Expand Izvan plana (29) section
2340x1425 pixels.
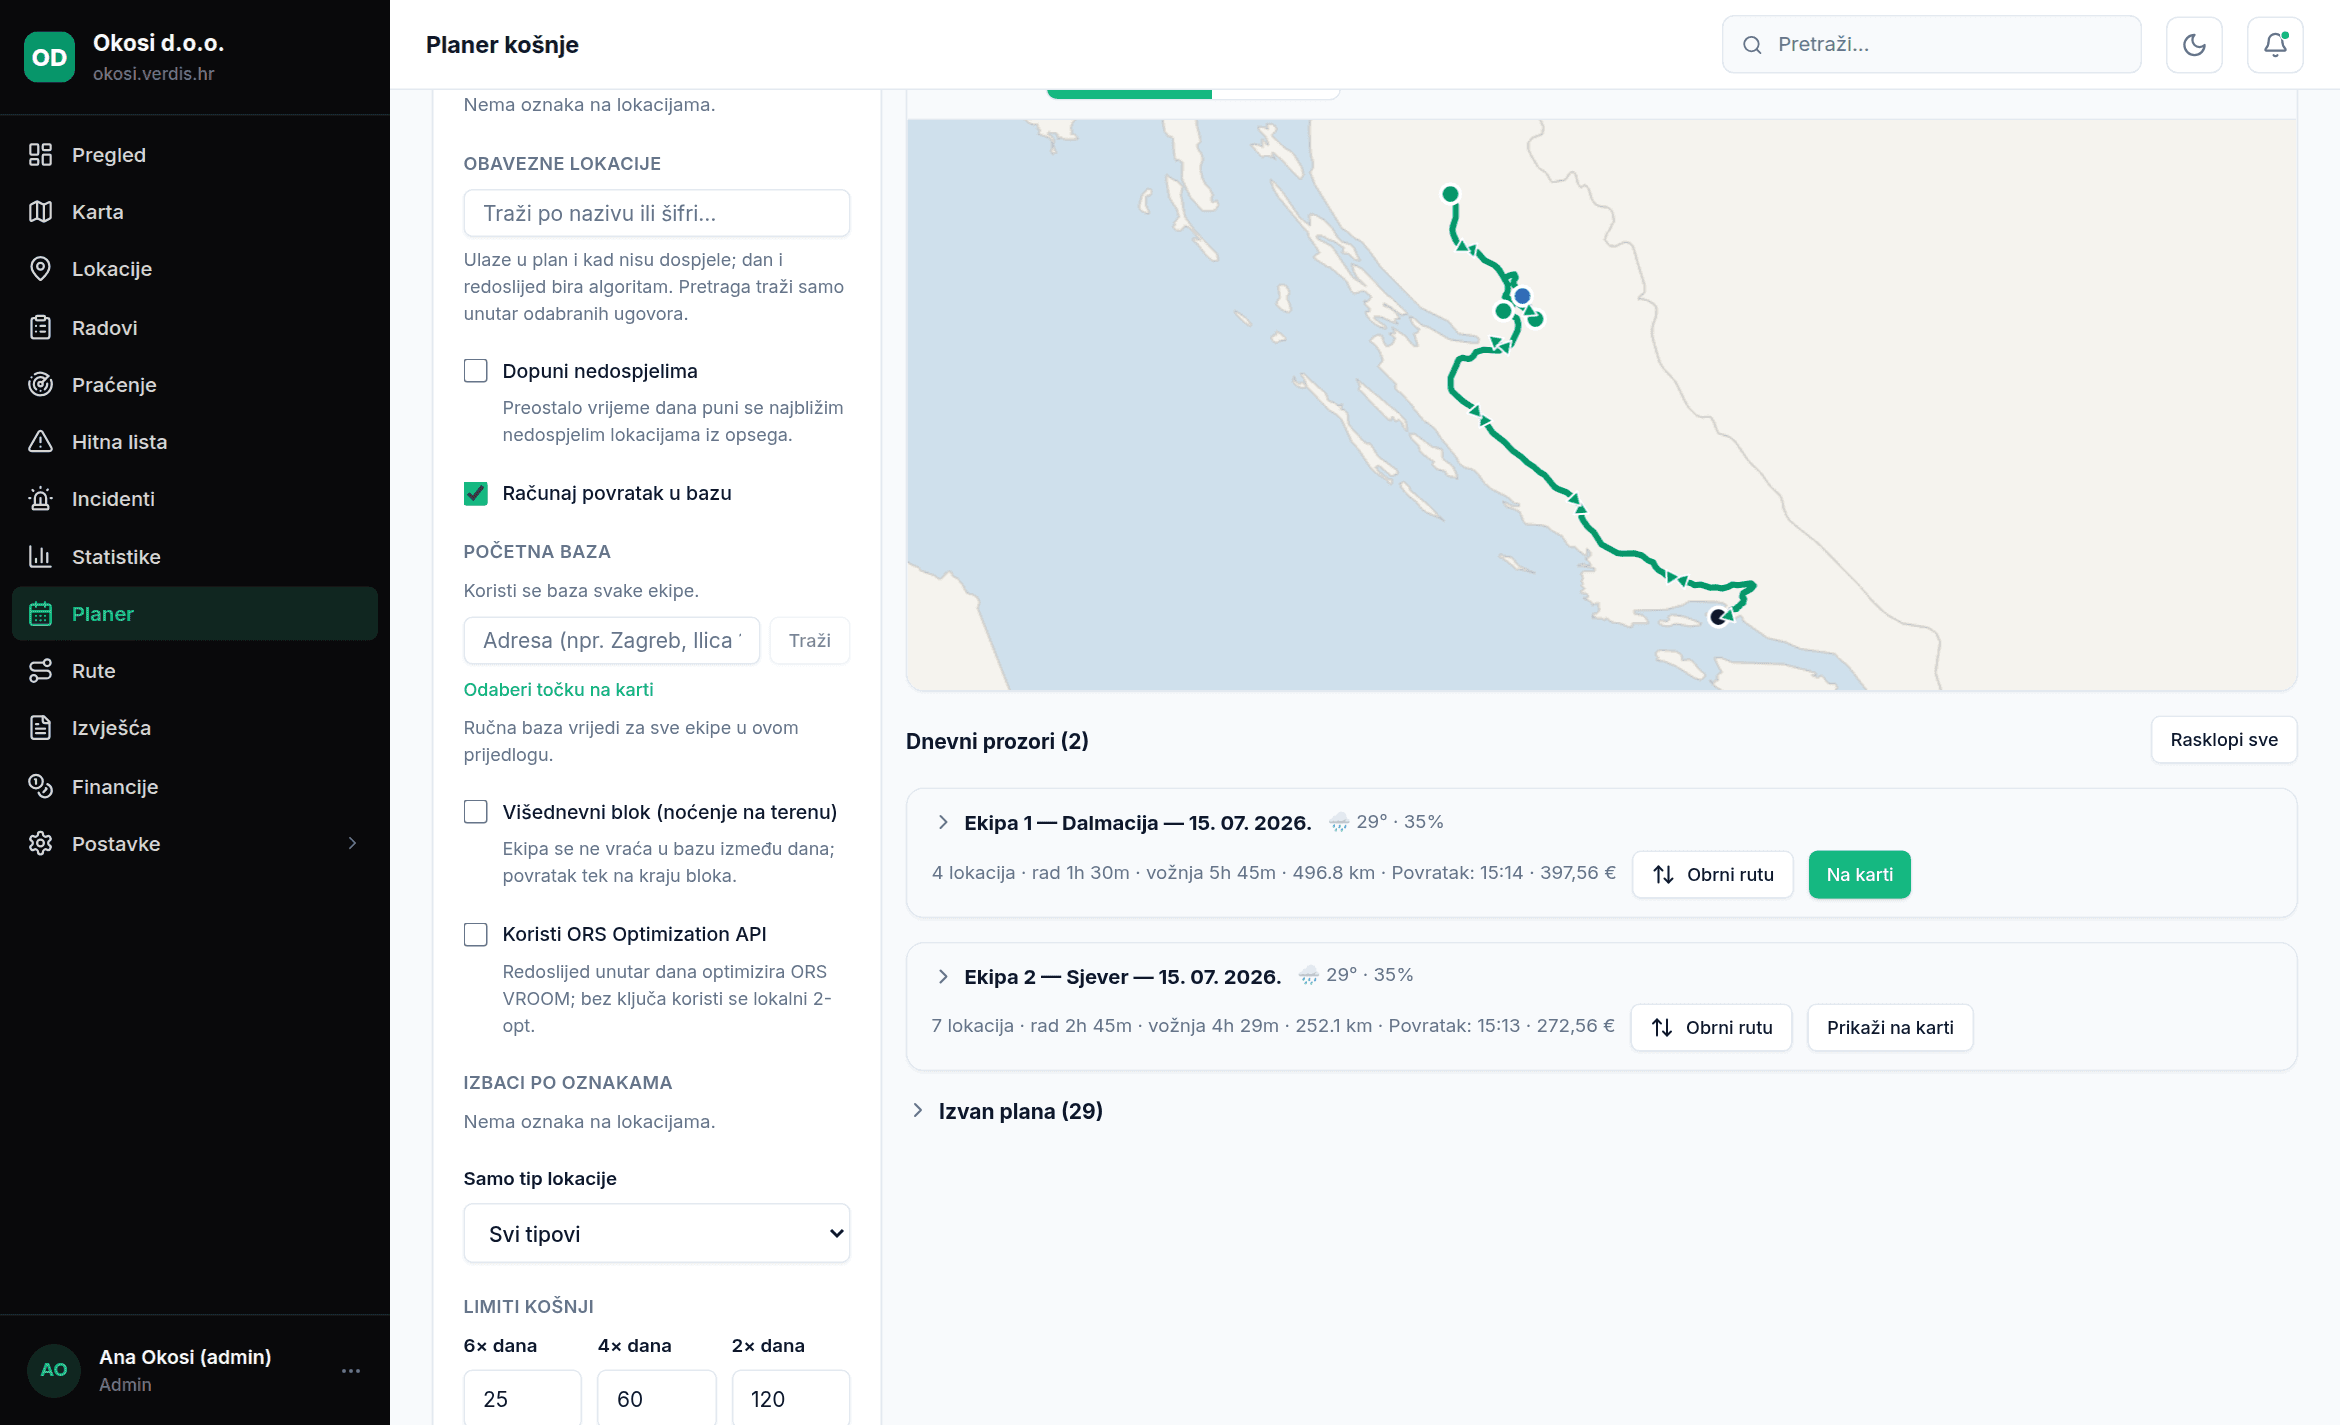click(x=918, y=1110)
